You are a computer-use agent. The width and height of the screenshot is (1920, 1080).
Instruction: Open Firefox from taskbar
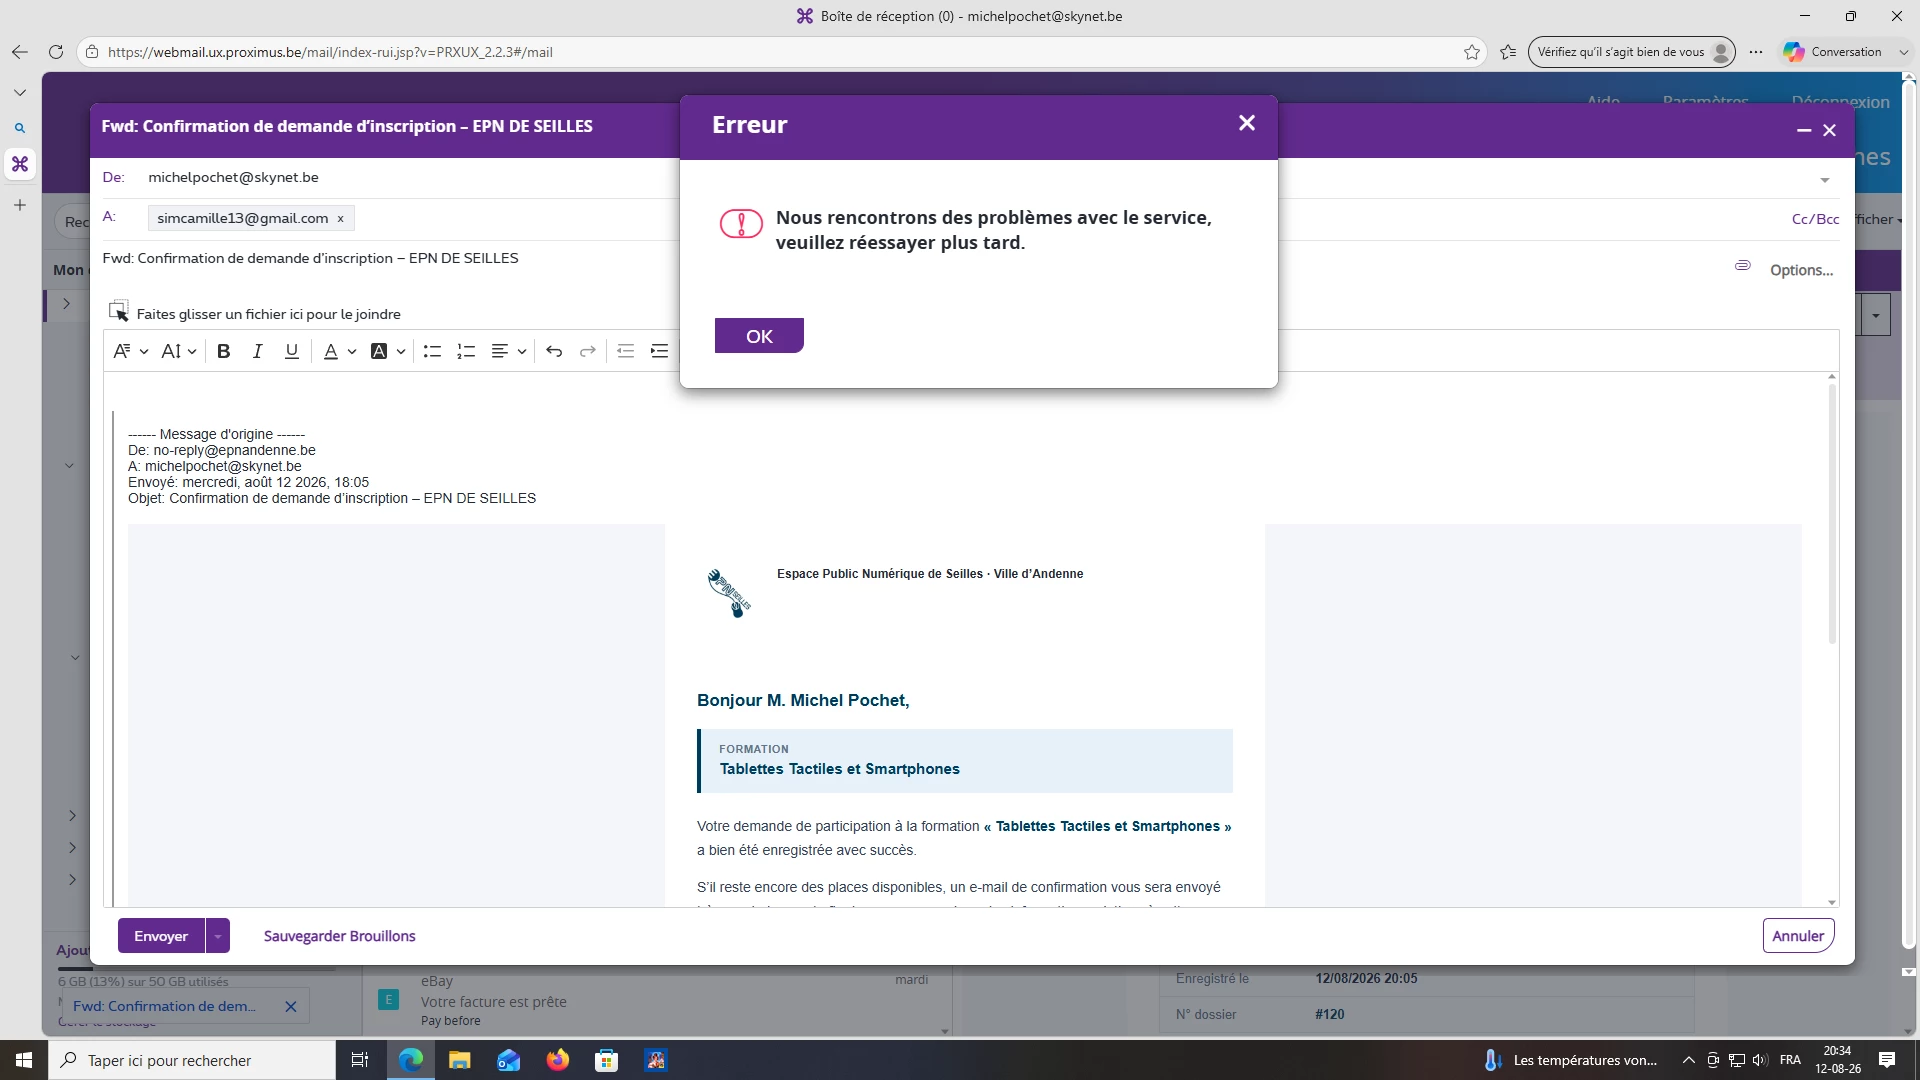557,1060
